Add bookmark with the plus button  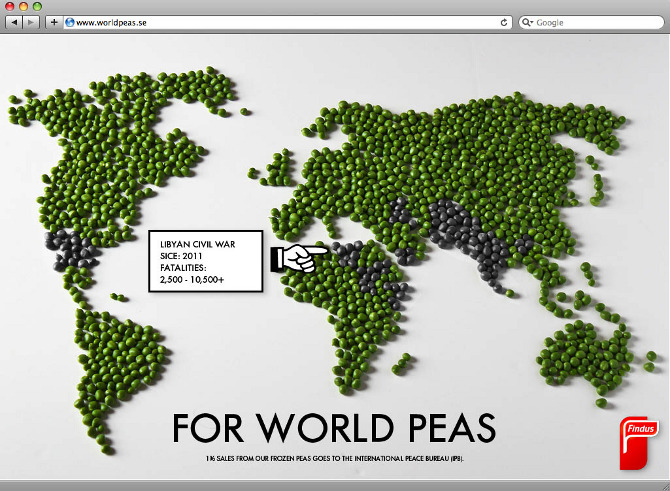coord(53,22)
